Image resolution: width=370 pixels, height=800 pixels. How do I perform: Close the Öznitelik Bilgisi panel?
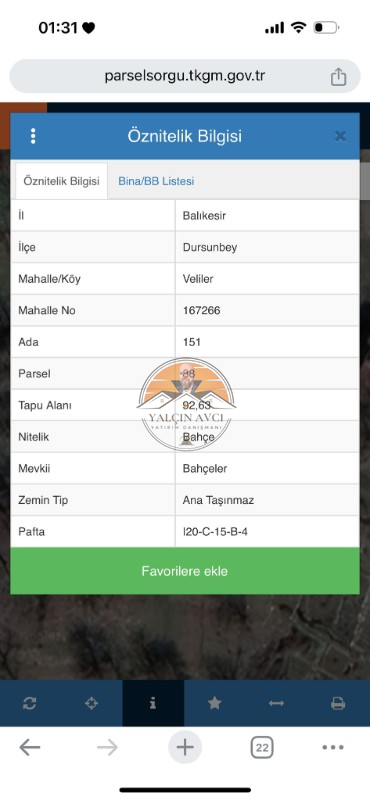[340, 136]
